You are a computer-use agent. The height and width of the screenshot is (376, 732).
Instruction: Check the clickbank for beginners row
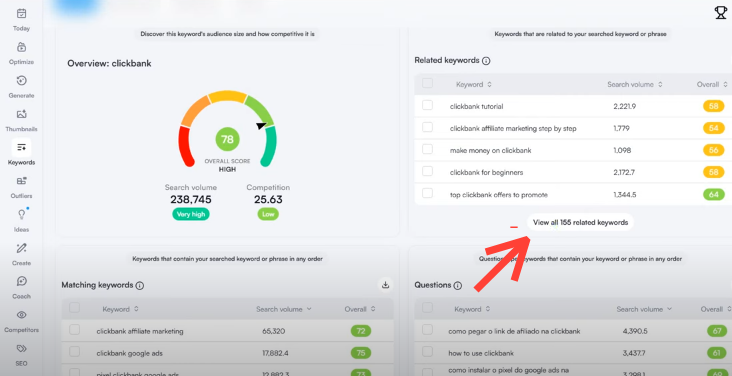427,171
